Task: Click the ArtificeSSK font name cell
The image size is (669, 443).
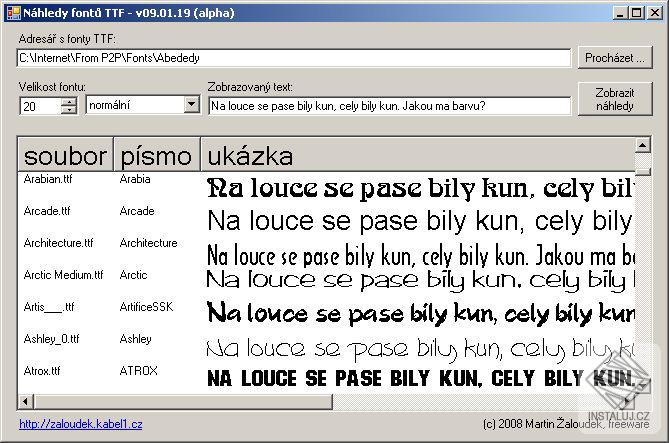Action: point(146,307)
